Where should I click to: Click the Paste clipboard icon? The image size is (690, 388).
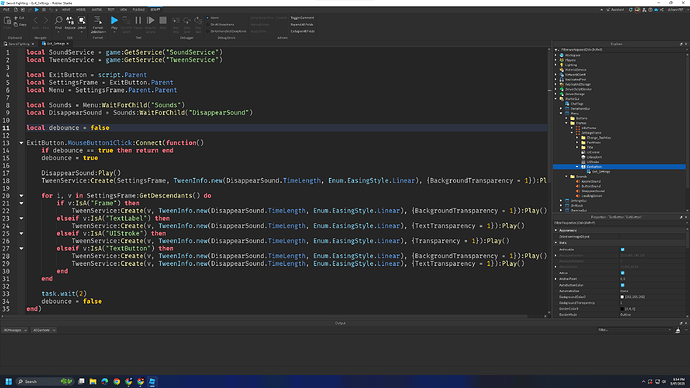pos(7,21)
